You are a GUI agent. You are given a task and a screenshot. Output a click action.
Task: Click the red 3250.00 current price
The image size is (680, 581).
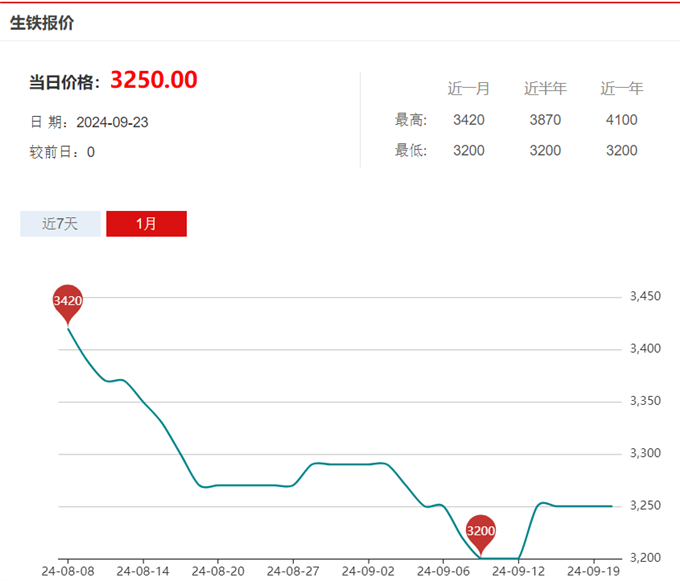153,80
